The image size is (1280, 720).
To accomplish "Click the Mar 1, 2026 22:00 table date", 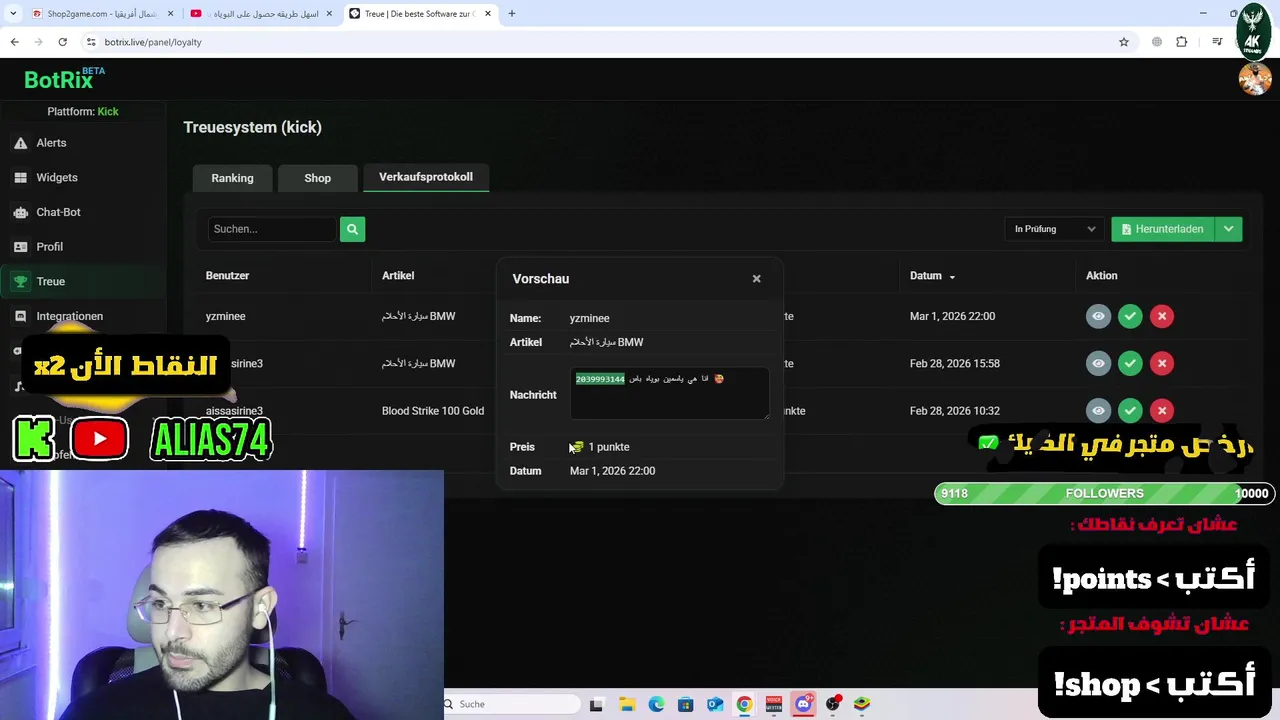I will click(x=952, y=316).
